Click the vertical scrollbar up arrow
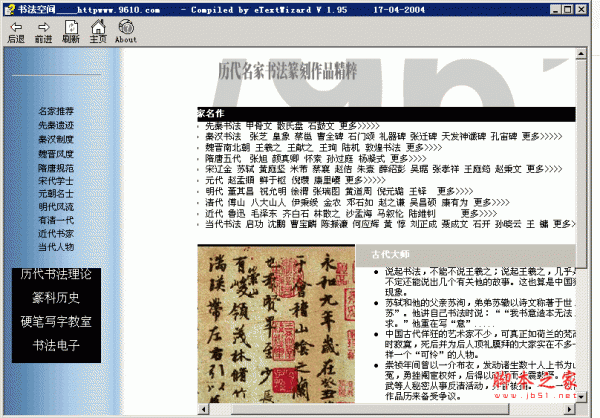Viewport: 600px width, 418px height. [x=581, y=54]
